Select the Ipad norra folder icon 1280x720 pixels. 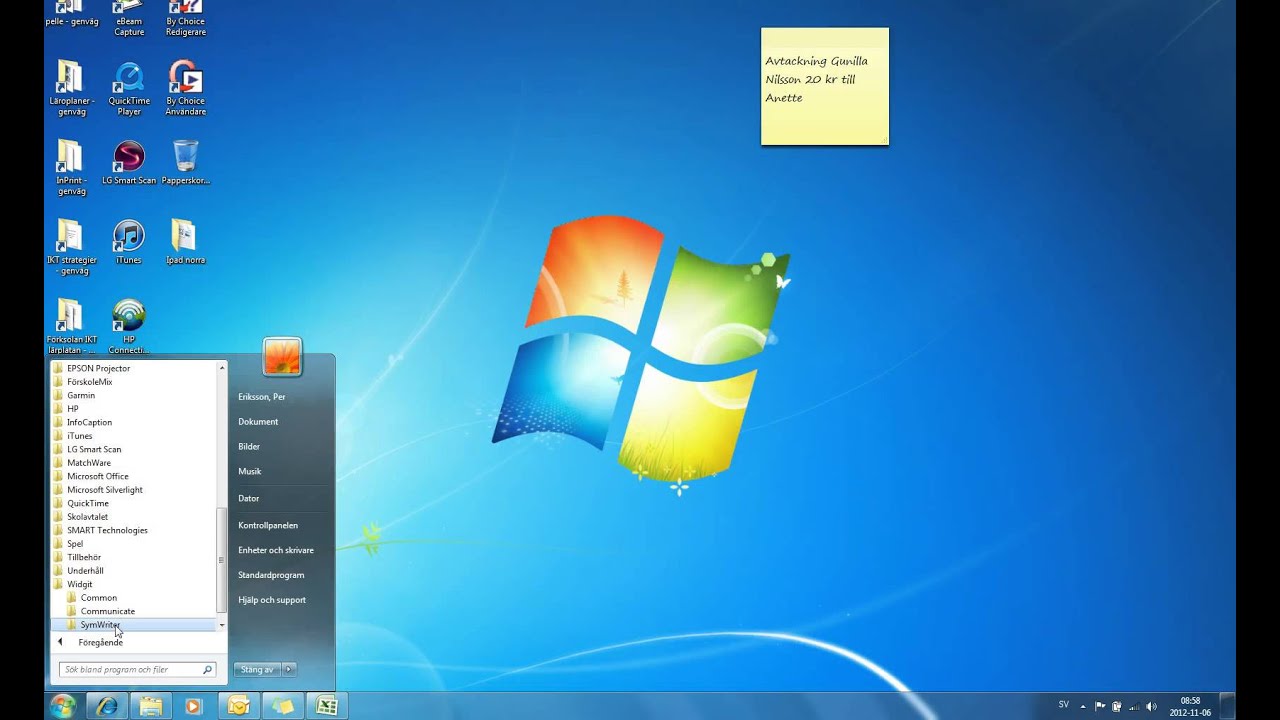point(185,242)
